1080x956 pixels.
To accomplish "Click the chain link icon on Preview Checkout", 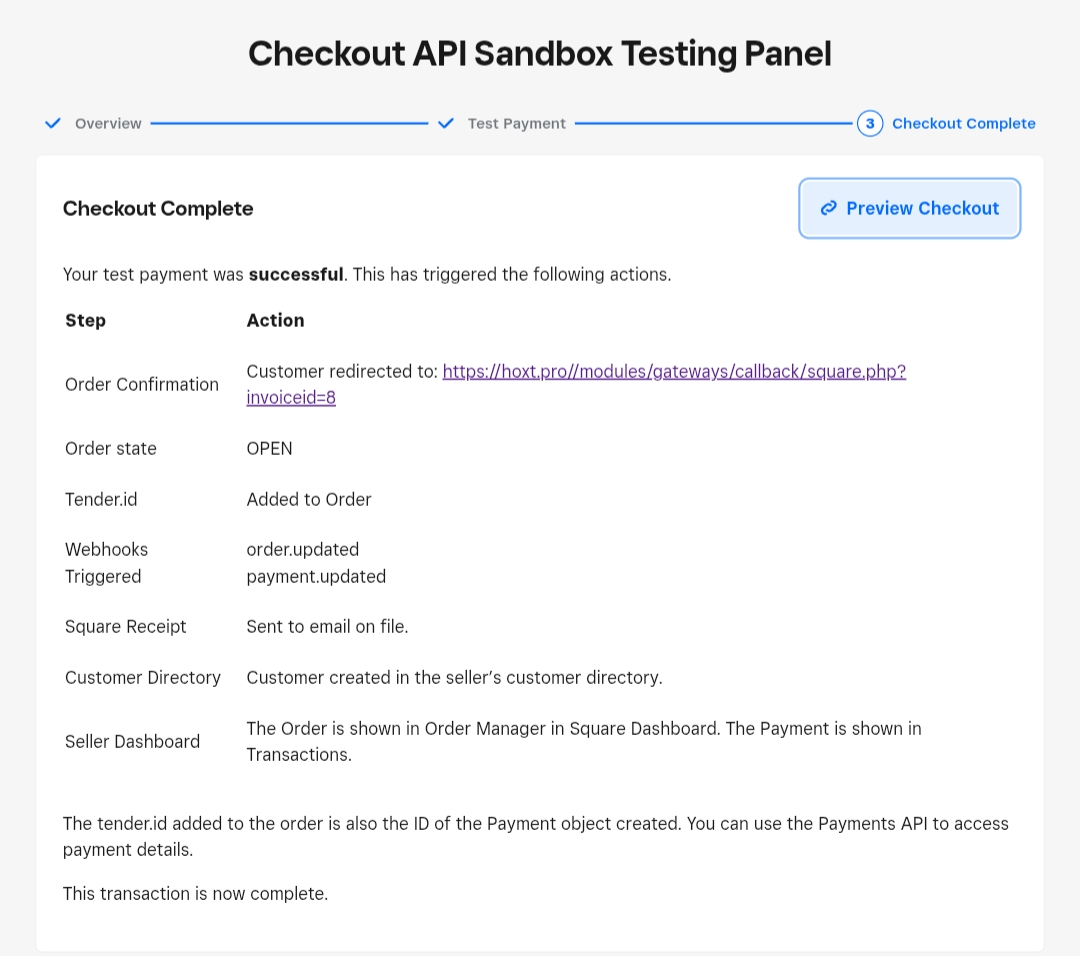I will tap(828, 209).
